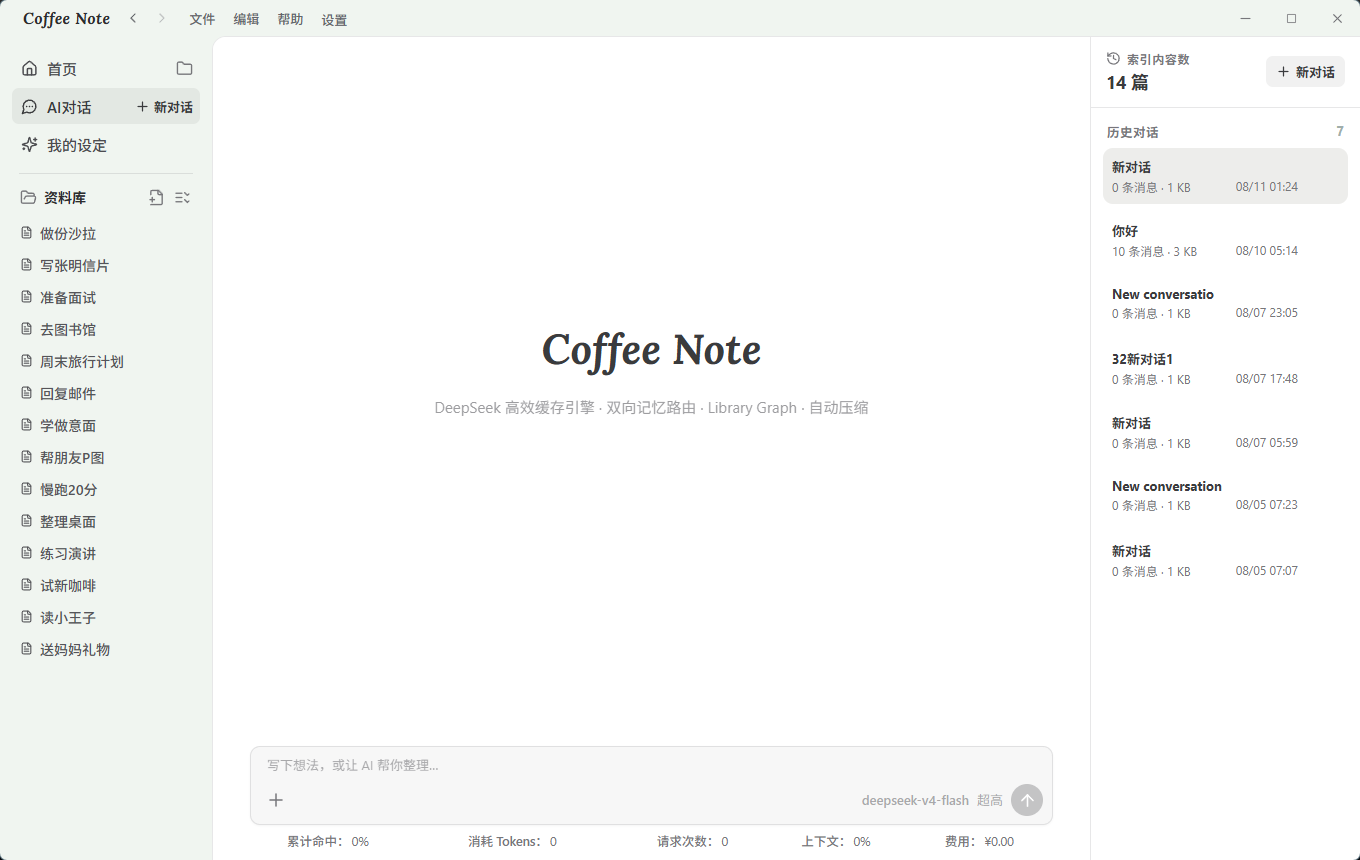Go back with the left arrow
1360x860 pixels.
pyautogui.click(x=133, y=18)
